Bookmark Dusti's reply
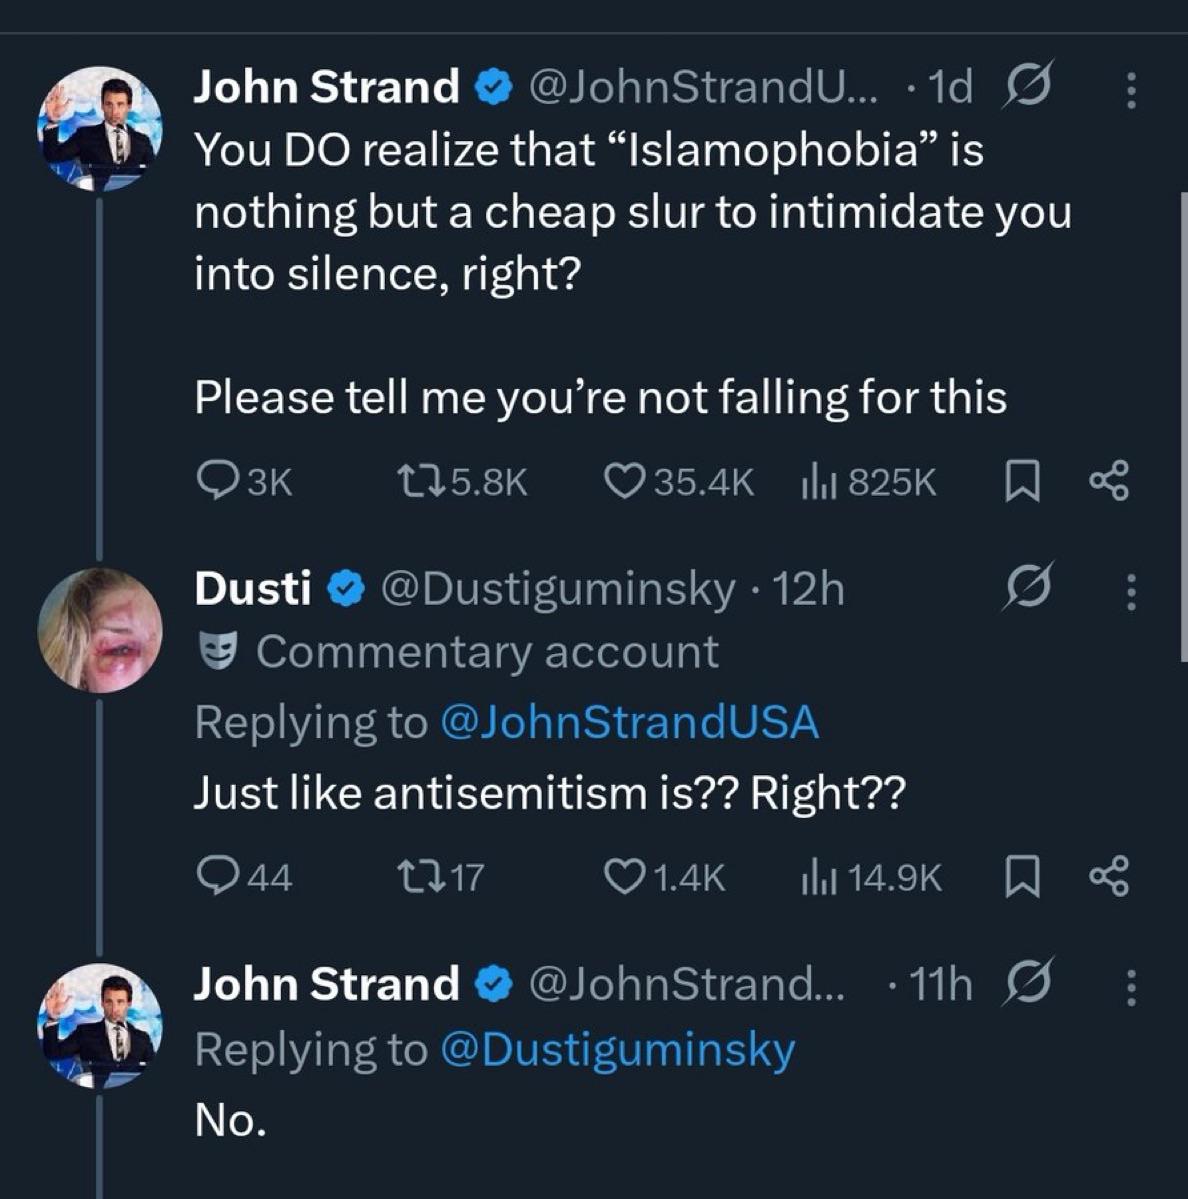Image resolution: width=1188 pixels, height=1199 pixels. tap(1021, 876)
